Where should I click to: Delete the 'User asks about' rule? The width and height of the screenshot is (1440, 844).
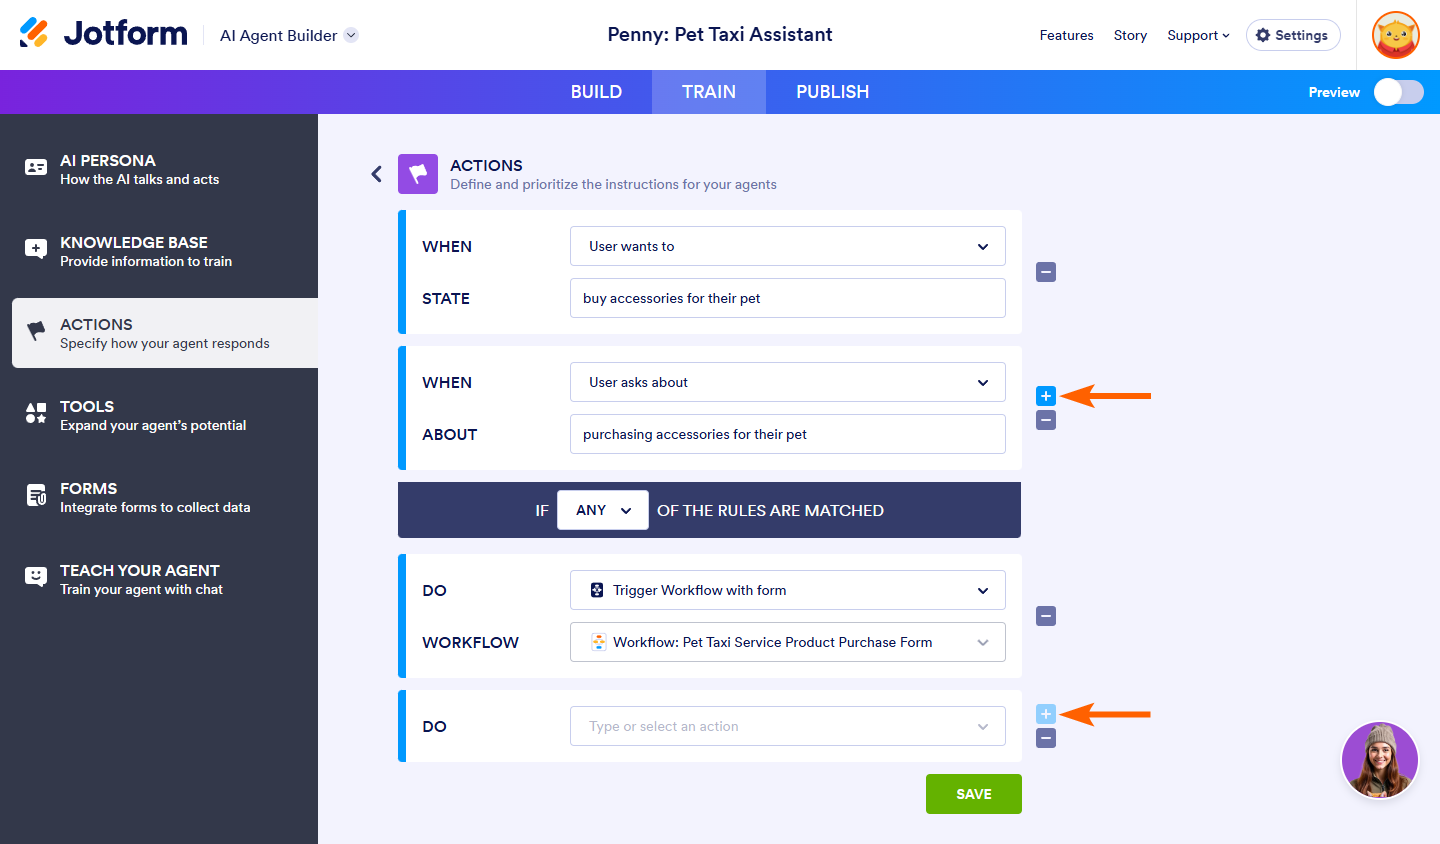pos(1046,420)
